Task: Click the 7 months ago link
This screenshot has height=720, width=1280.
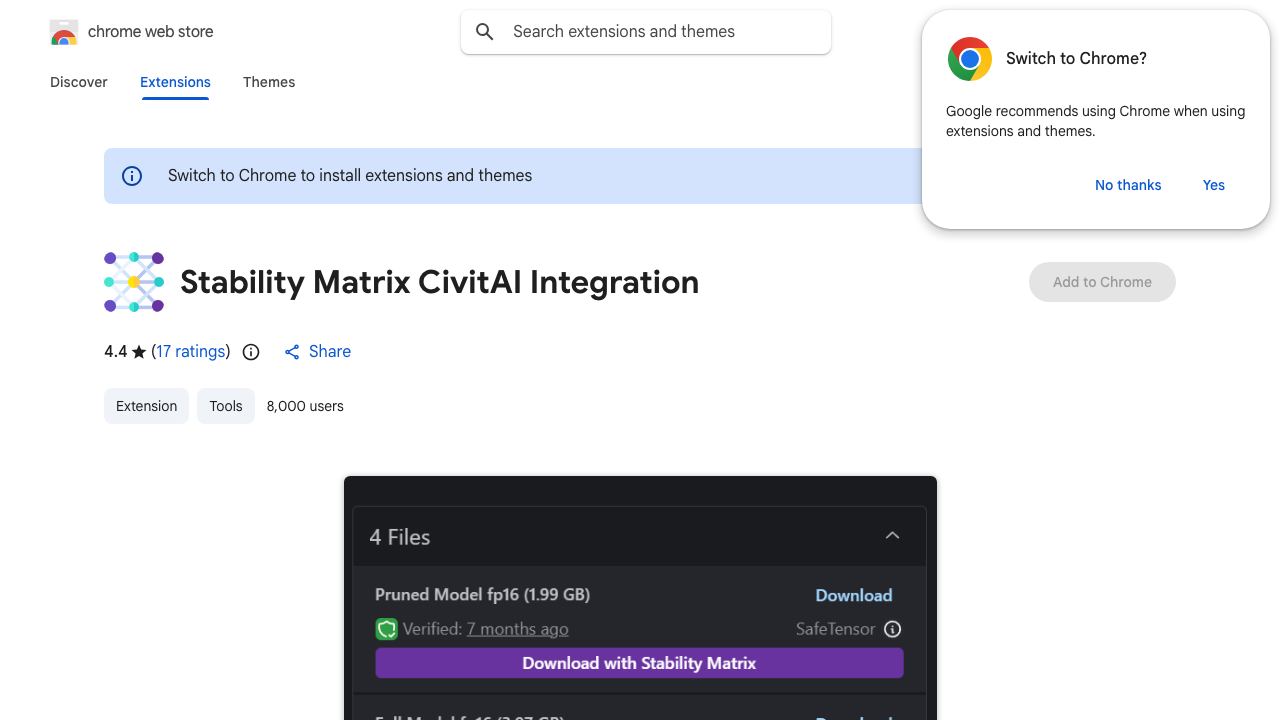Action: click(517, 629)
